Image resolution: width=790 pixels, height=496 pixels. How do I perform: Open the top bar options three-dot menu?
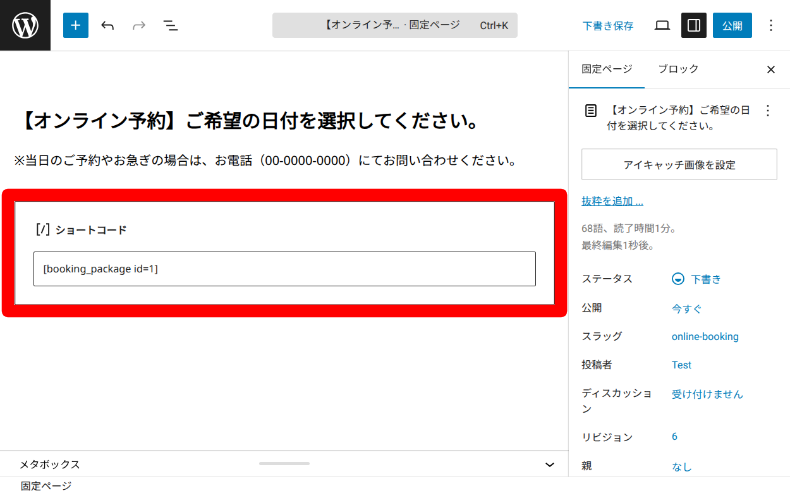(771, 25)
